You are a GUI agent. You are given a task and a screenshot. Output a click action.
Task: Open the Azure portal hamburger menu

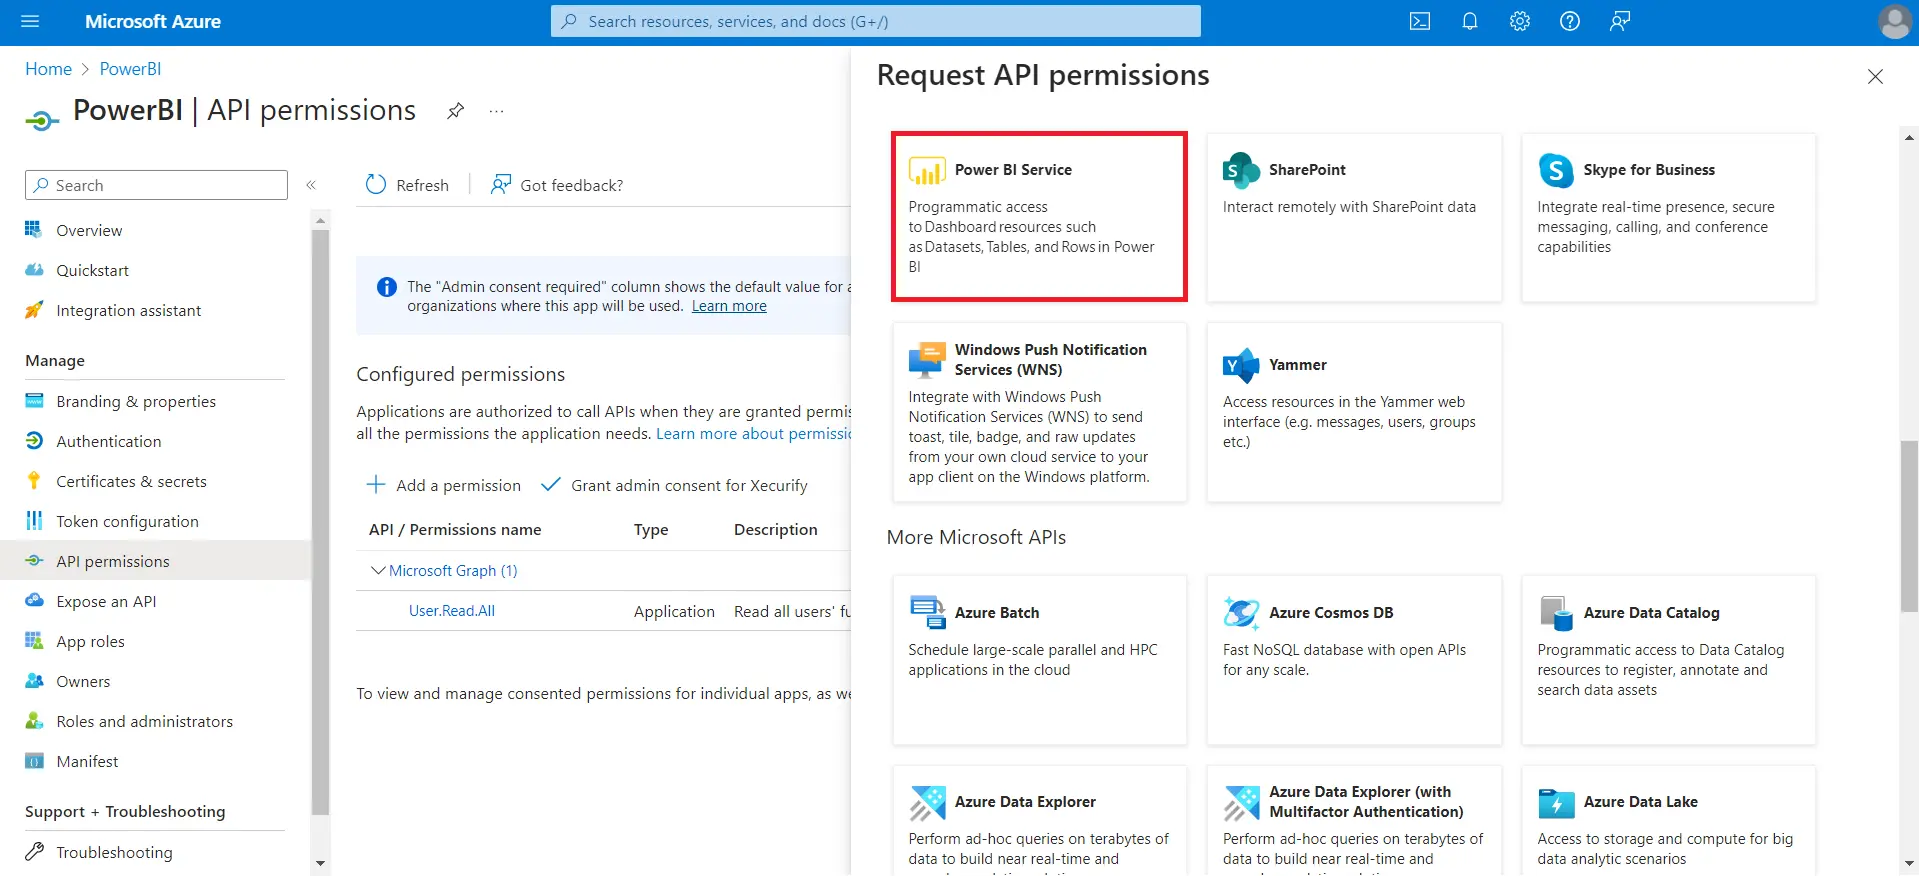tap(30, 21)
